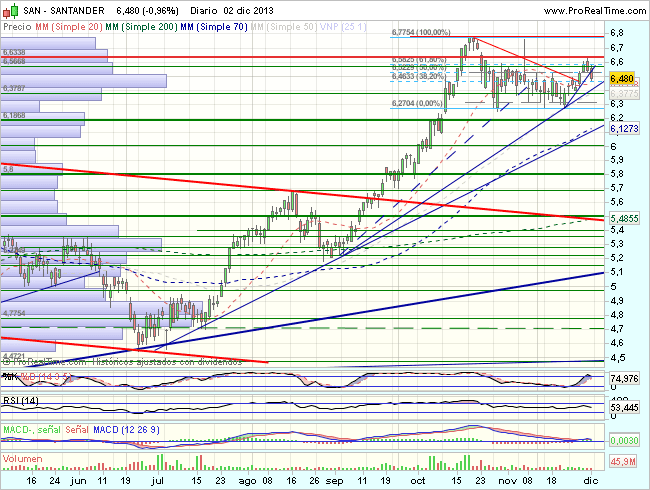Click the stochastic value 74,976
This screenshot has height=490, width=650.
pos(624,378)
